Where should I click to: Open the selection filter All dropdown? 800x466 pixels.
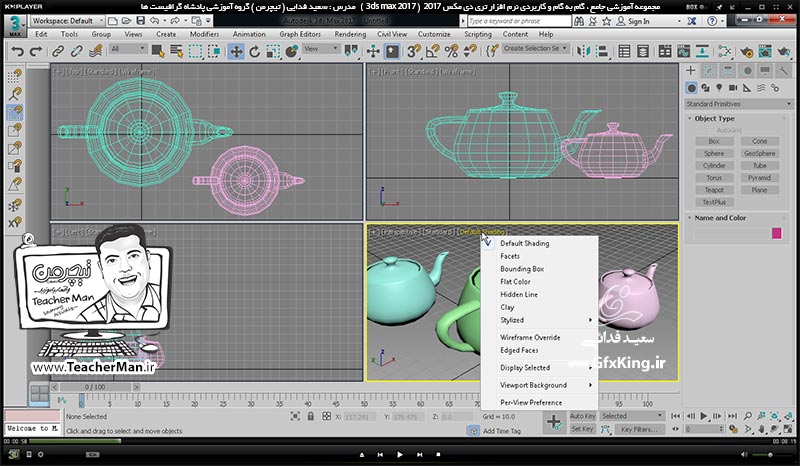click(x=128, y=48)
